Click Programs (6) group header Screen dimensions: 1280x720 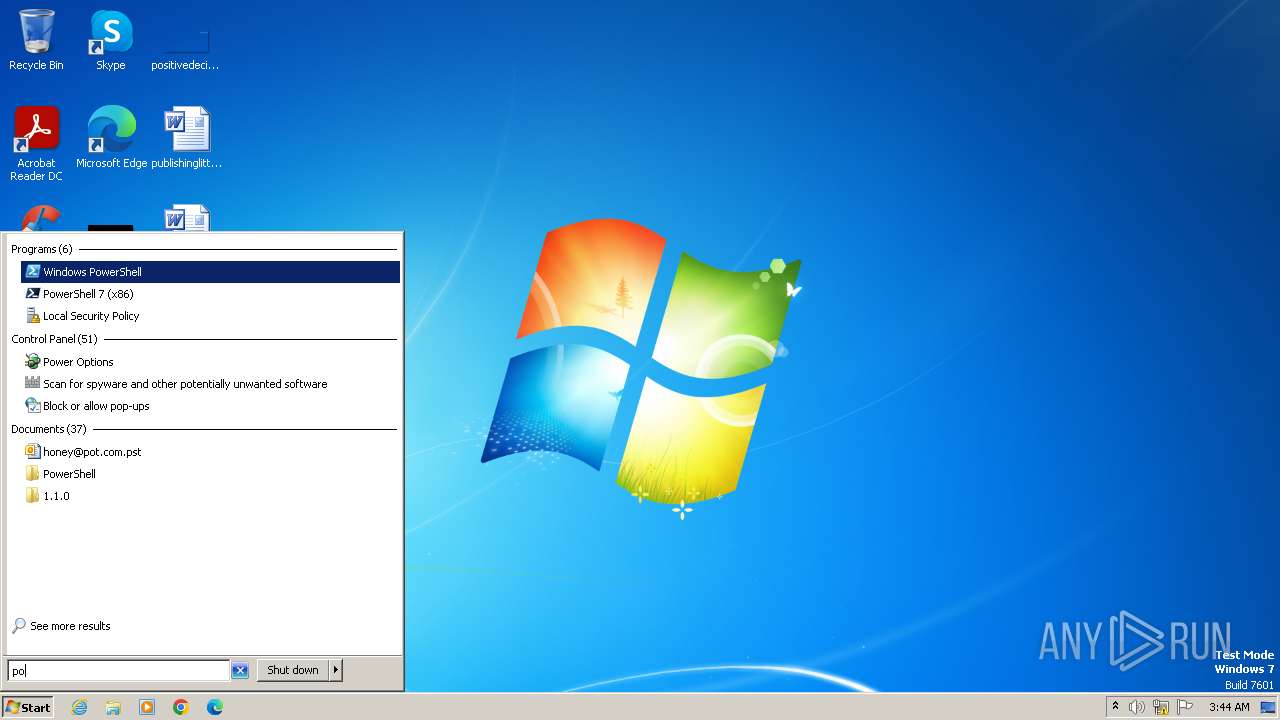42,249
